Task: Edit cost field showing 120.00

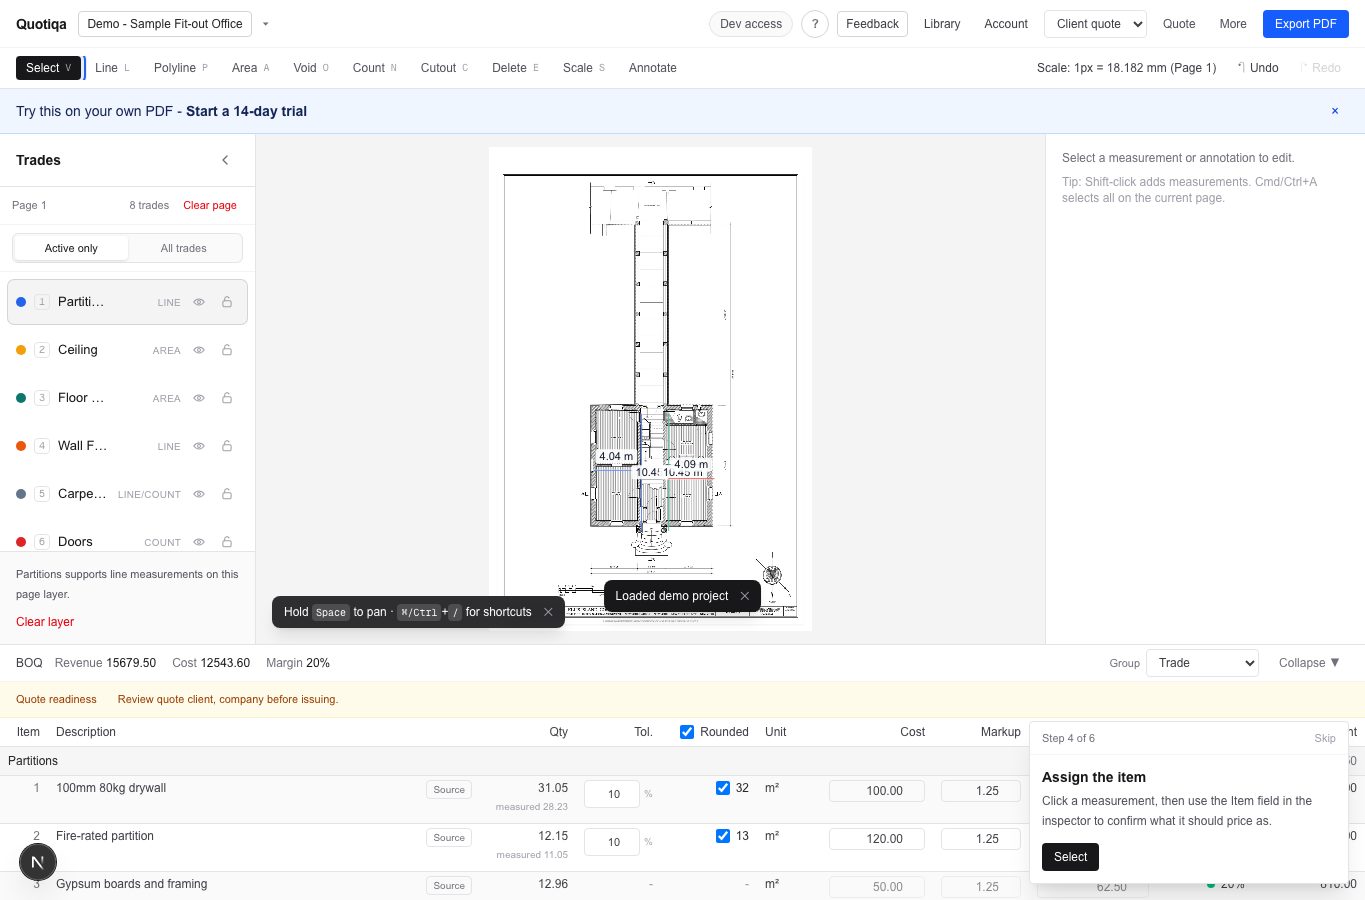Action: click(877, 839)
